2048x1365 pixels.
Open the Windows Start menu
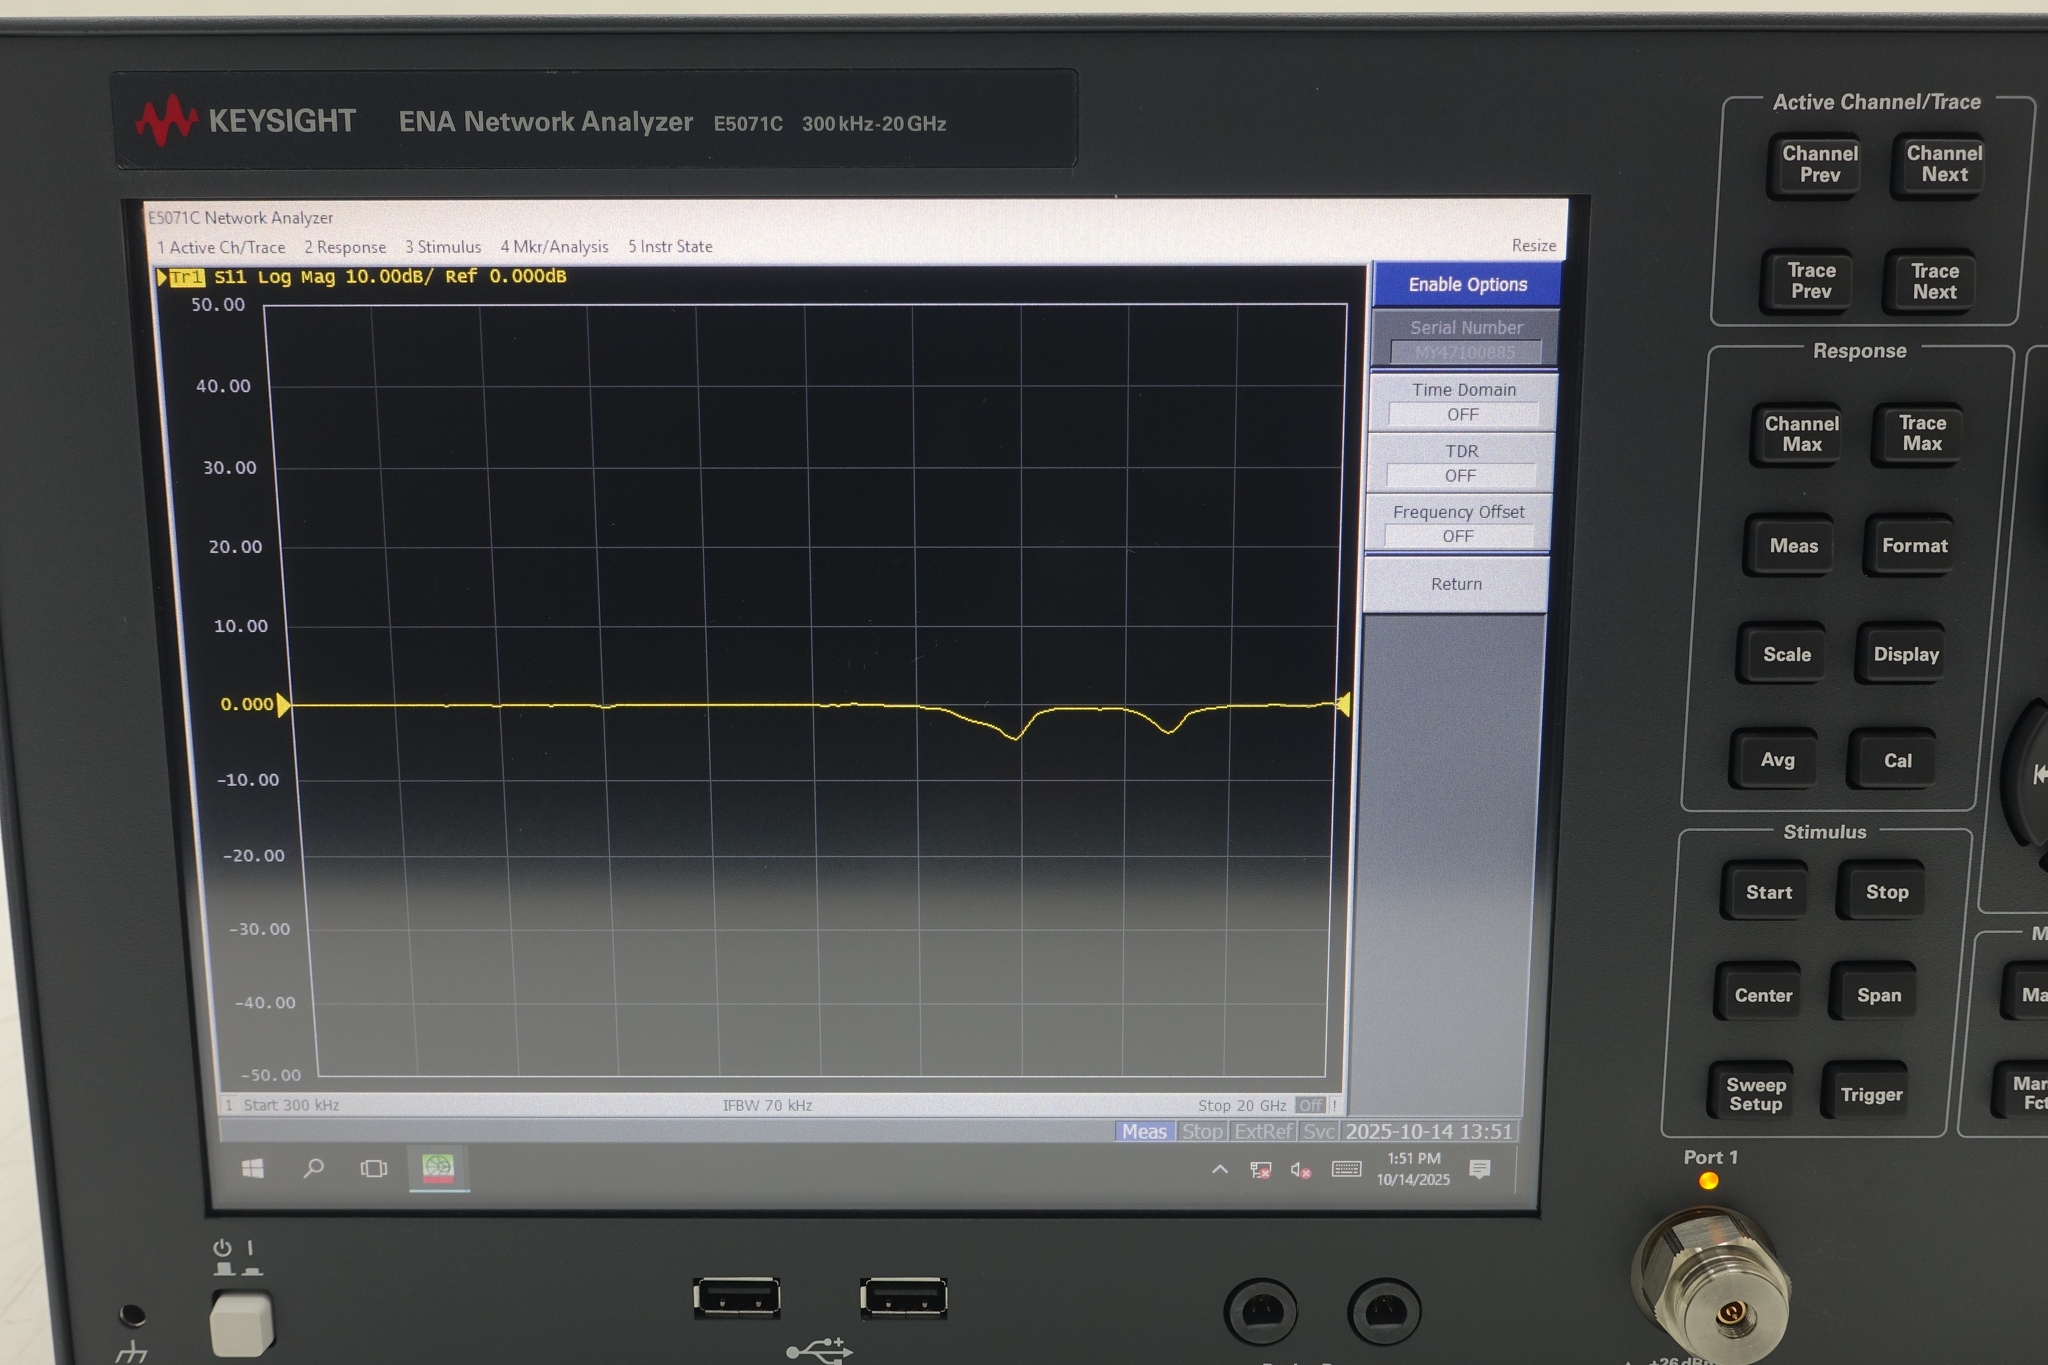click(252, 1168)
